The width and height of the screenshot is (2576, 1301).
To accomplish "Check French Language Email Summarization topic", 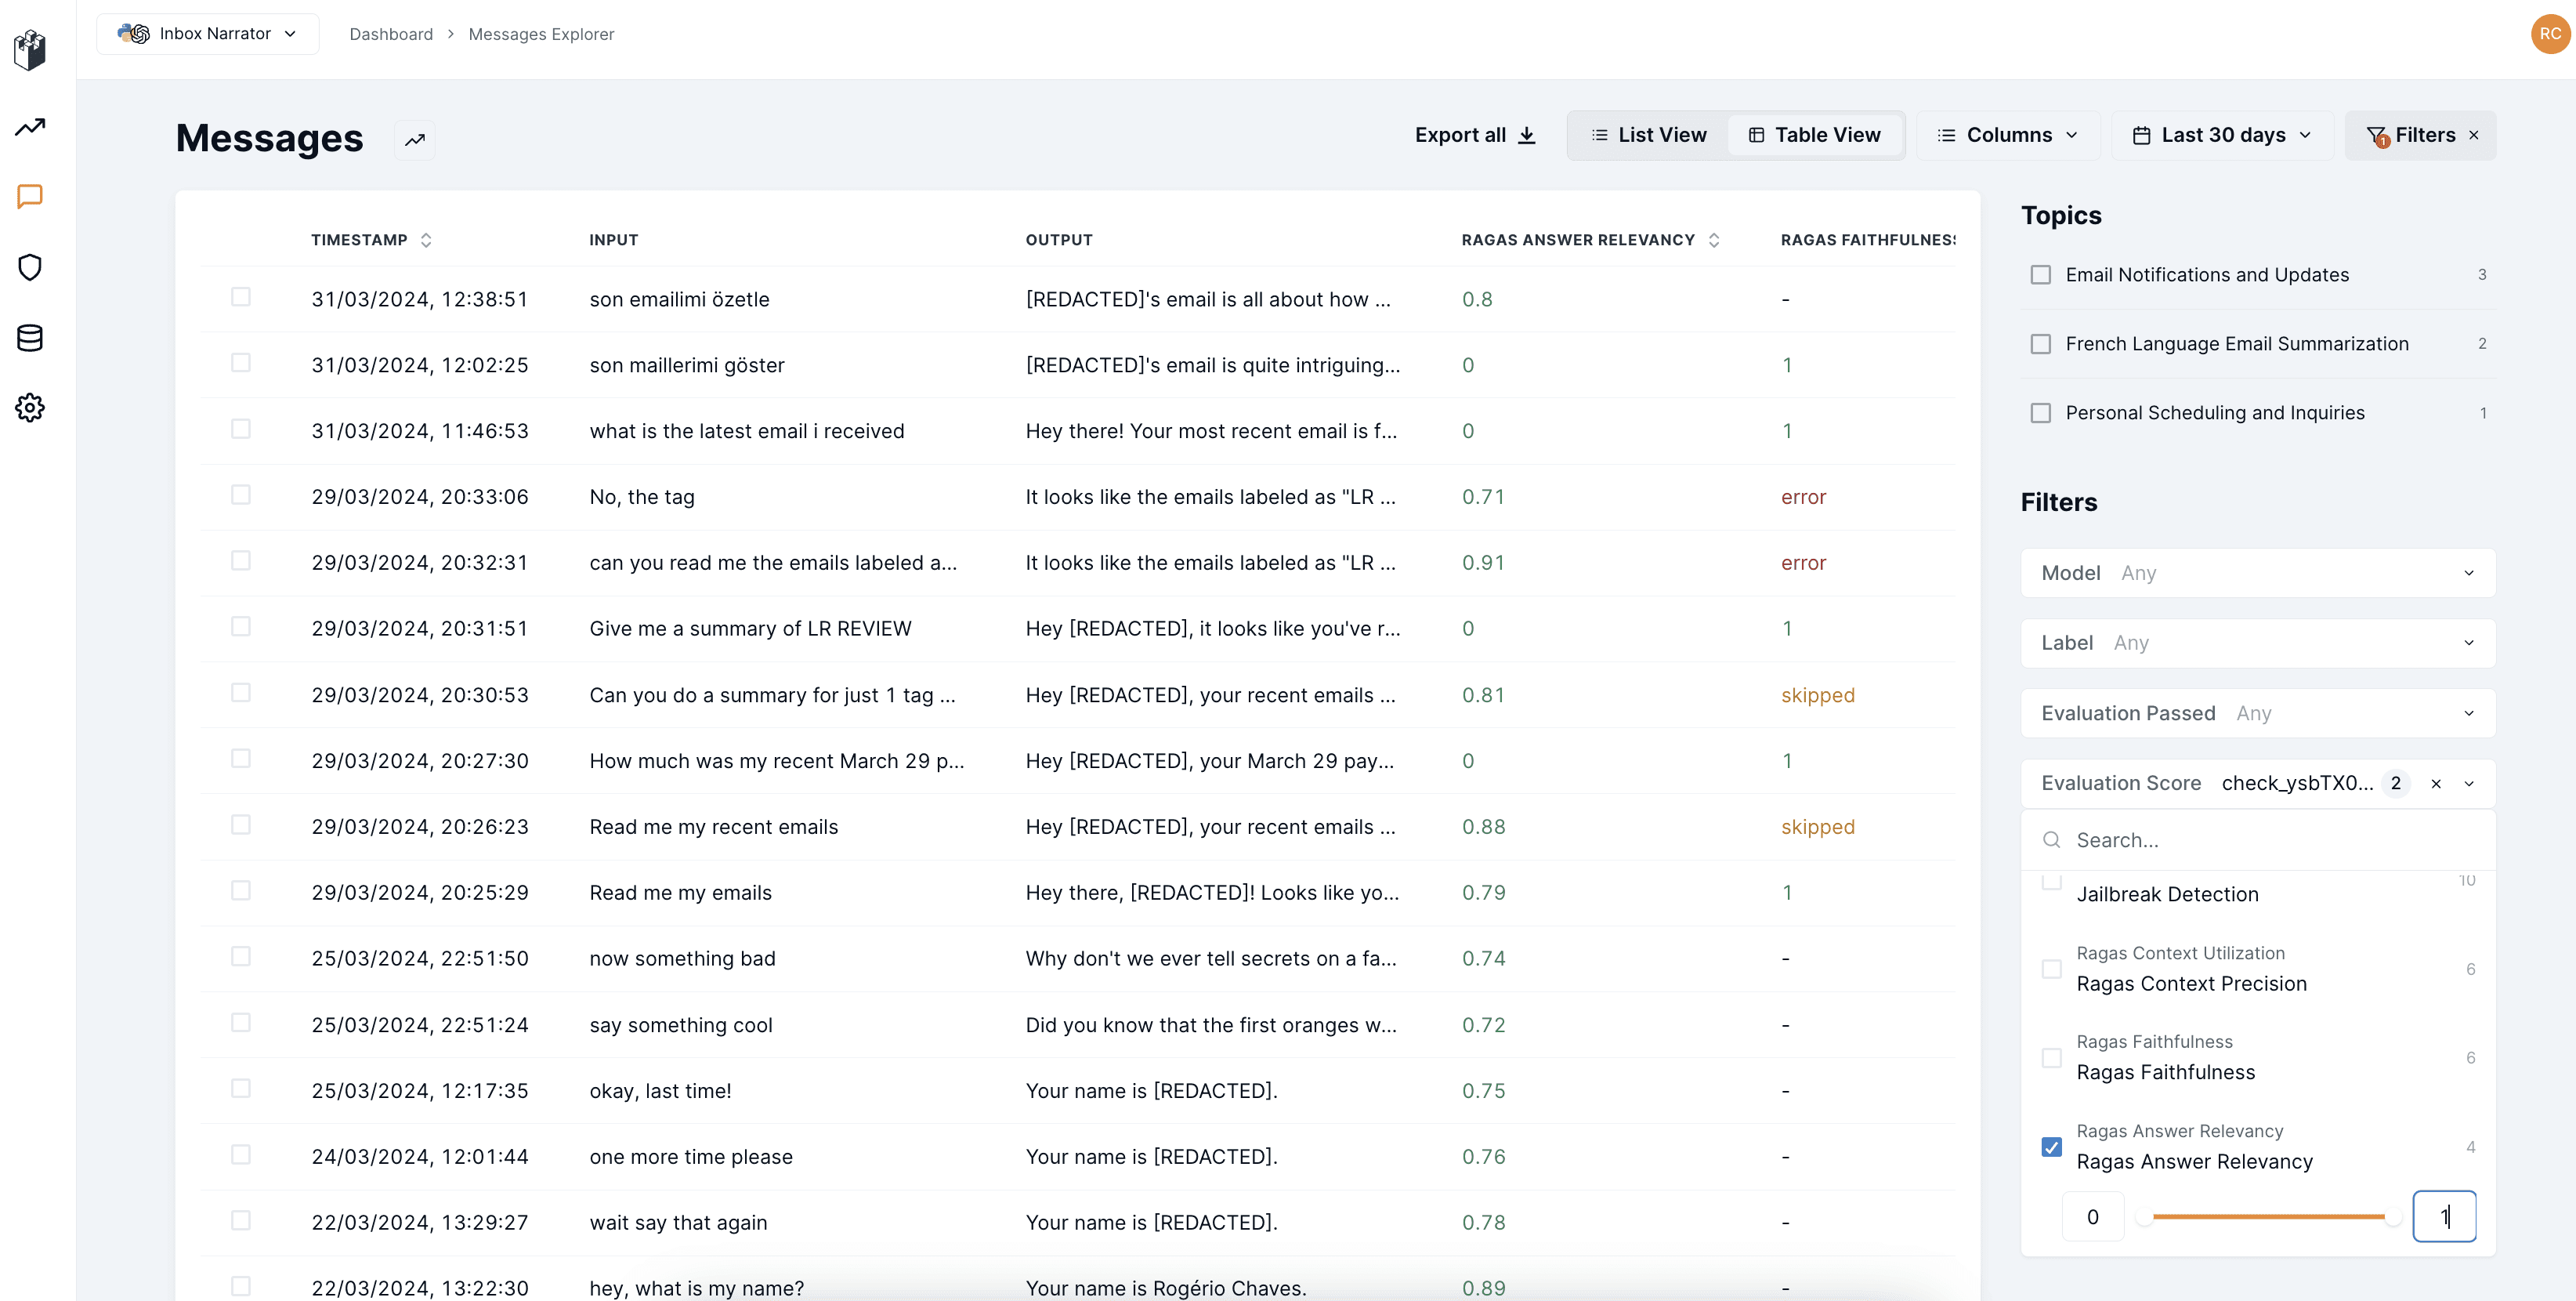I will point(2040,344).
